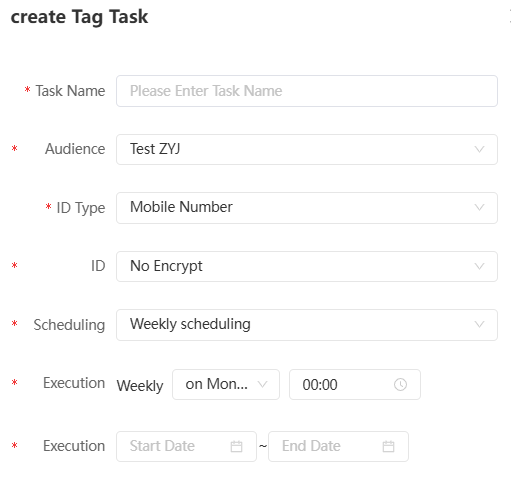Open the Audience dropdown showing Test ZYJ
The width and height of the screenshot is (511, 489).
(x=307, y=149)
